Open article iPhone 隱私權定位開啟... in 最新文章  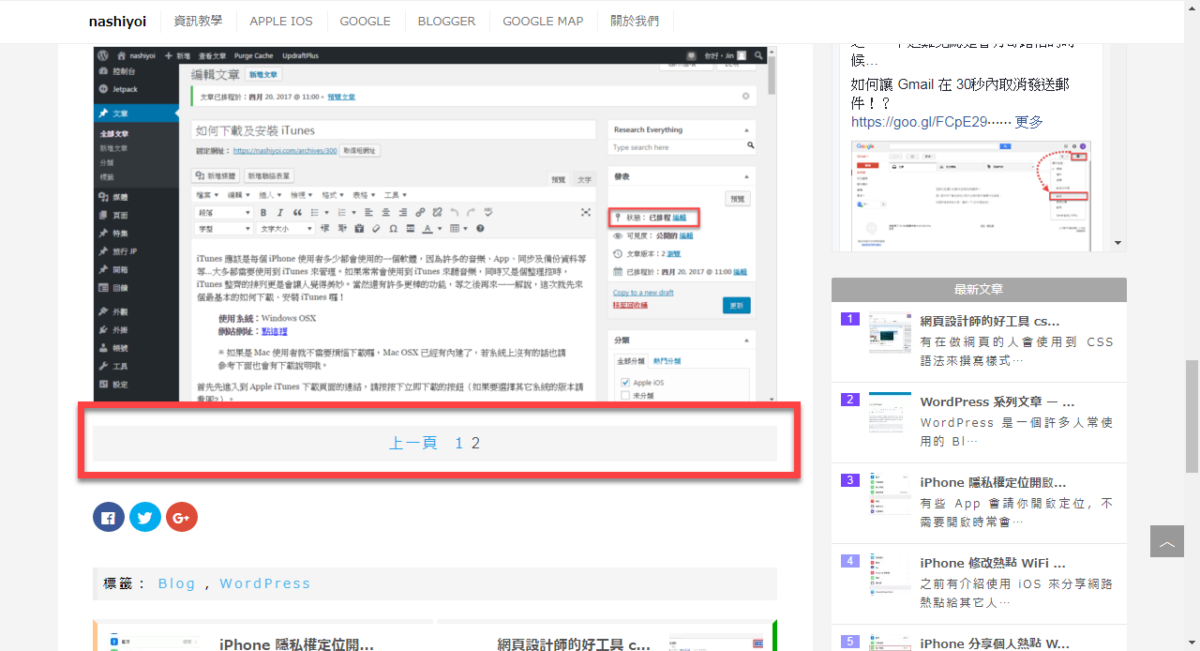pyautogui.click(x=992, y=482)
